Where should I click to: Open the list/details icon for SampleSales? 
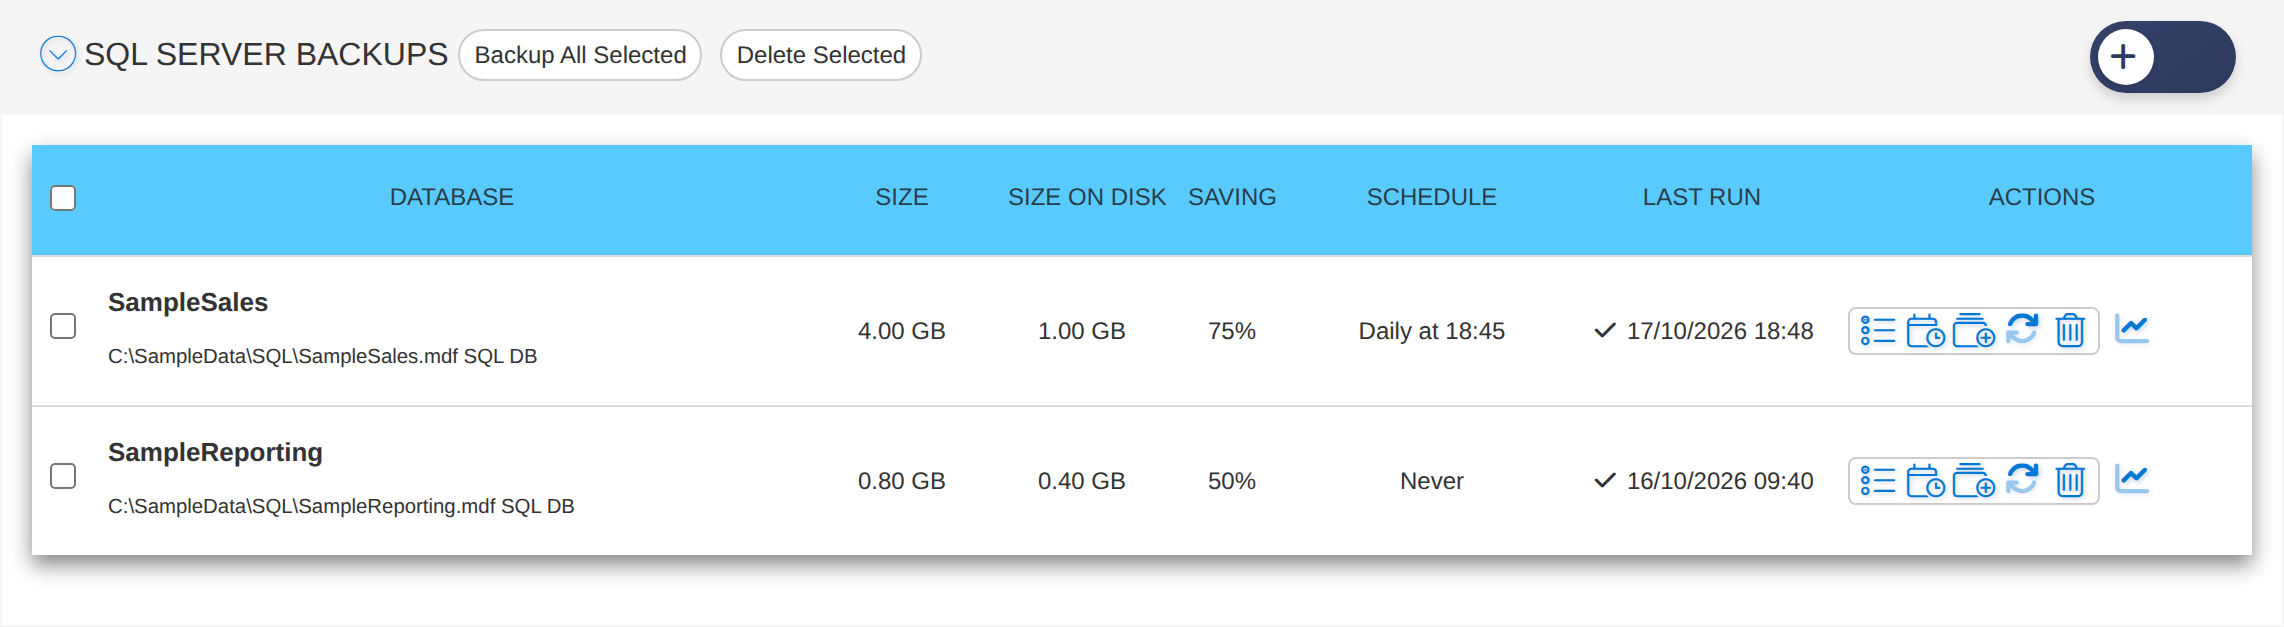1877,331
